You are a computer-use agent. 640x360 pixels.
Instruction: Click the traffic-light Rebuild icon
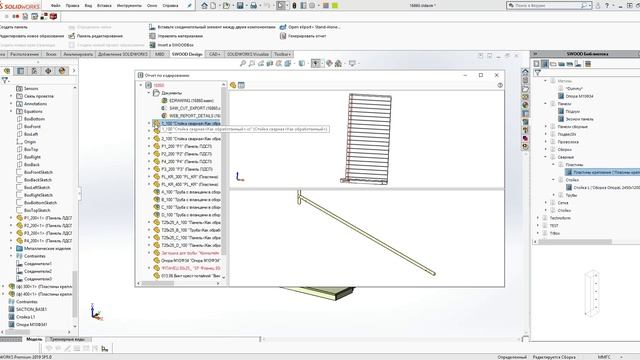pyautogui.click(x=294, y=6)
